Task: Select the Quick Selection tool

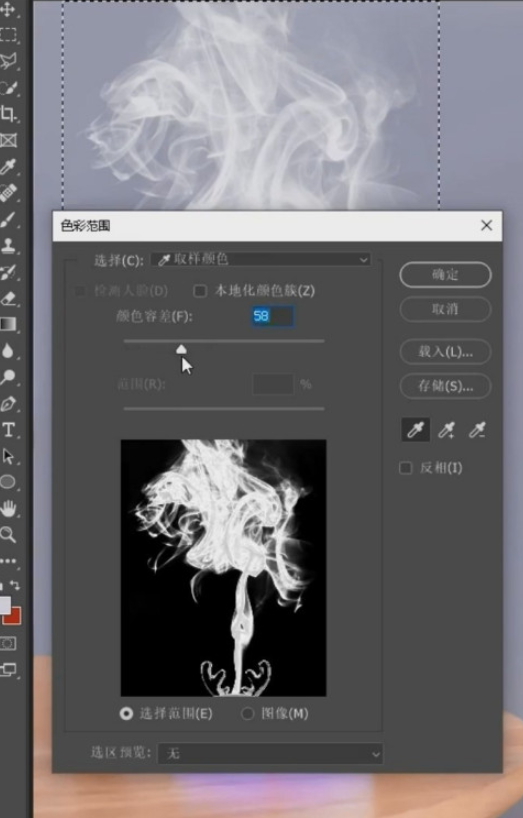Action: pos(8,87)
